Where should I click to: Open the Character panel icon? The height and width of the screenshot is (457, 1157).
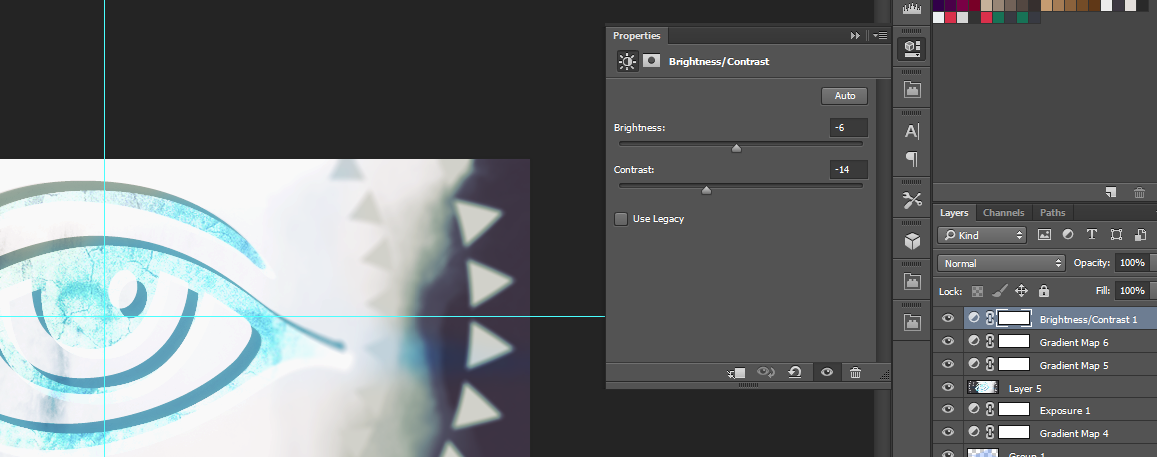(x=912, y=132)
